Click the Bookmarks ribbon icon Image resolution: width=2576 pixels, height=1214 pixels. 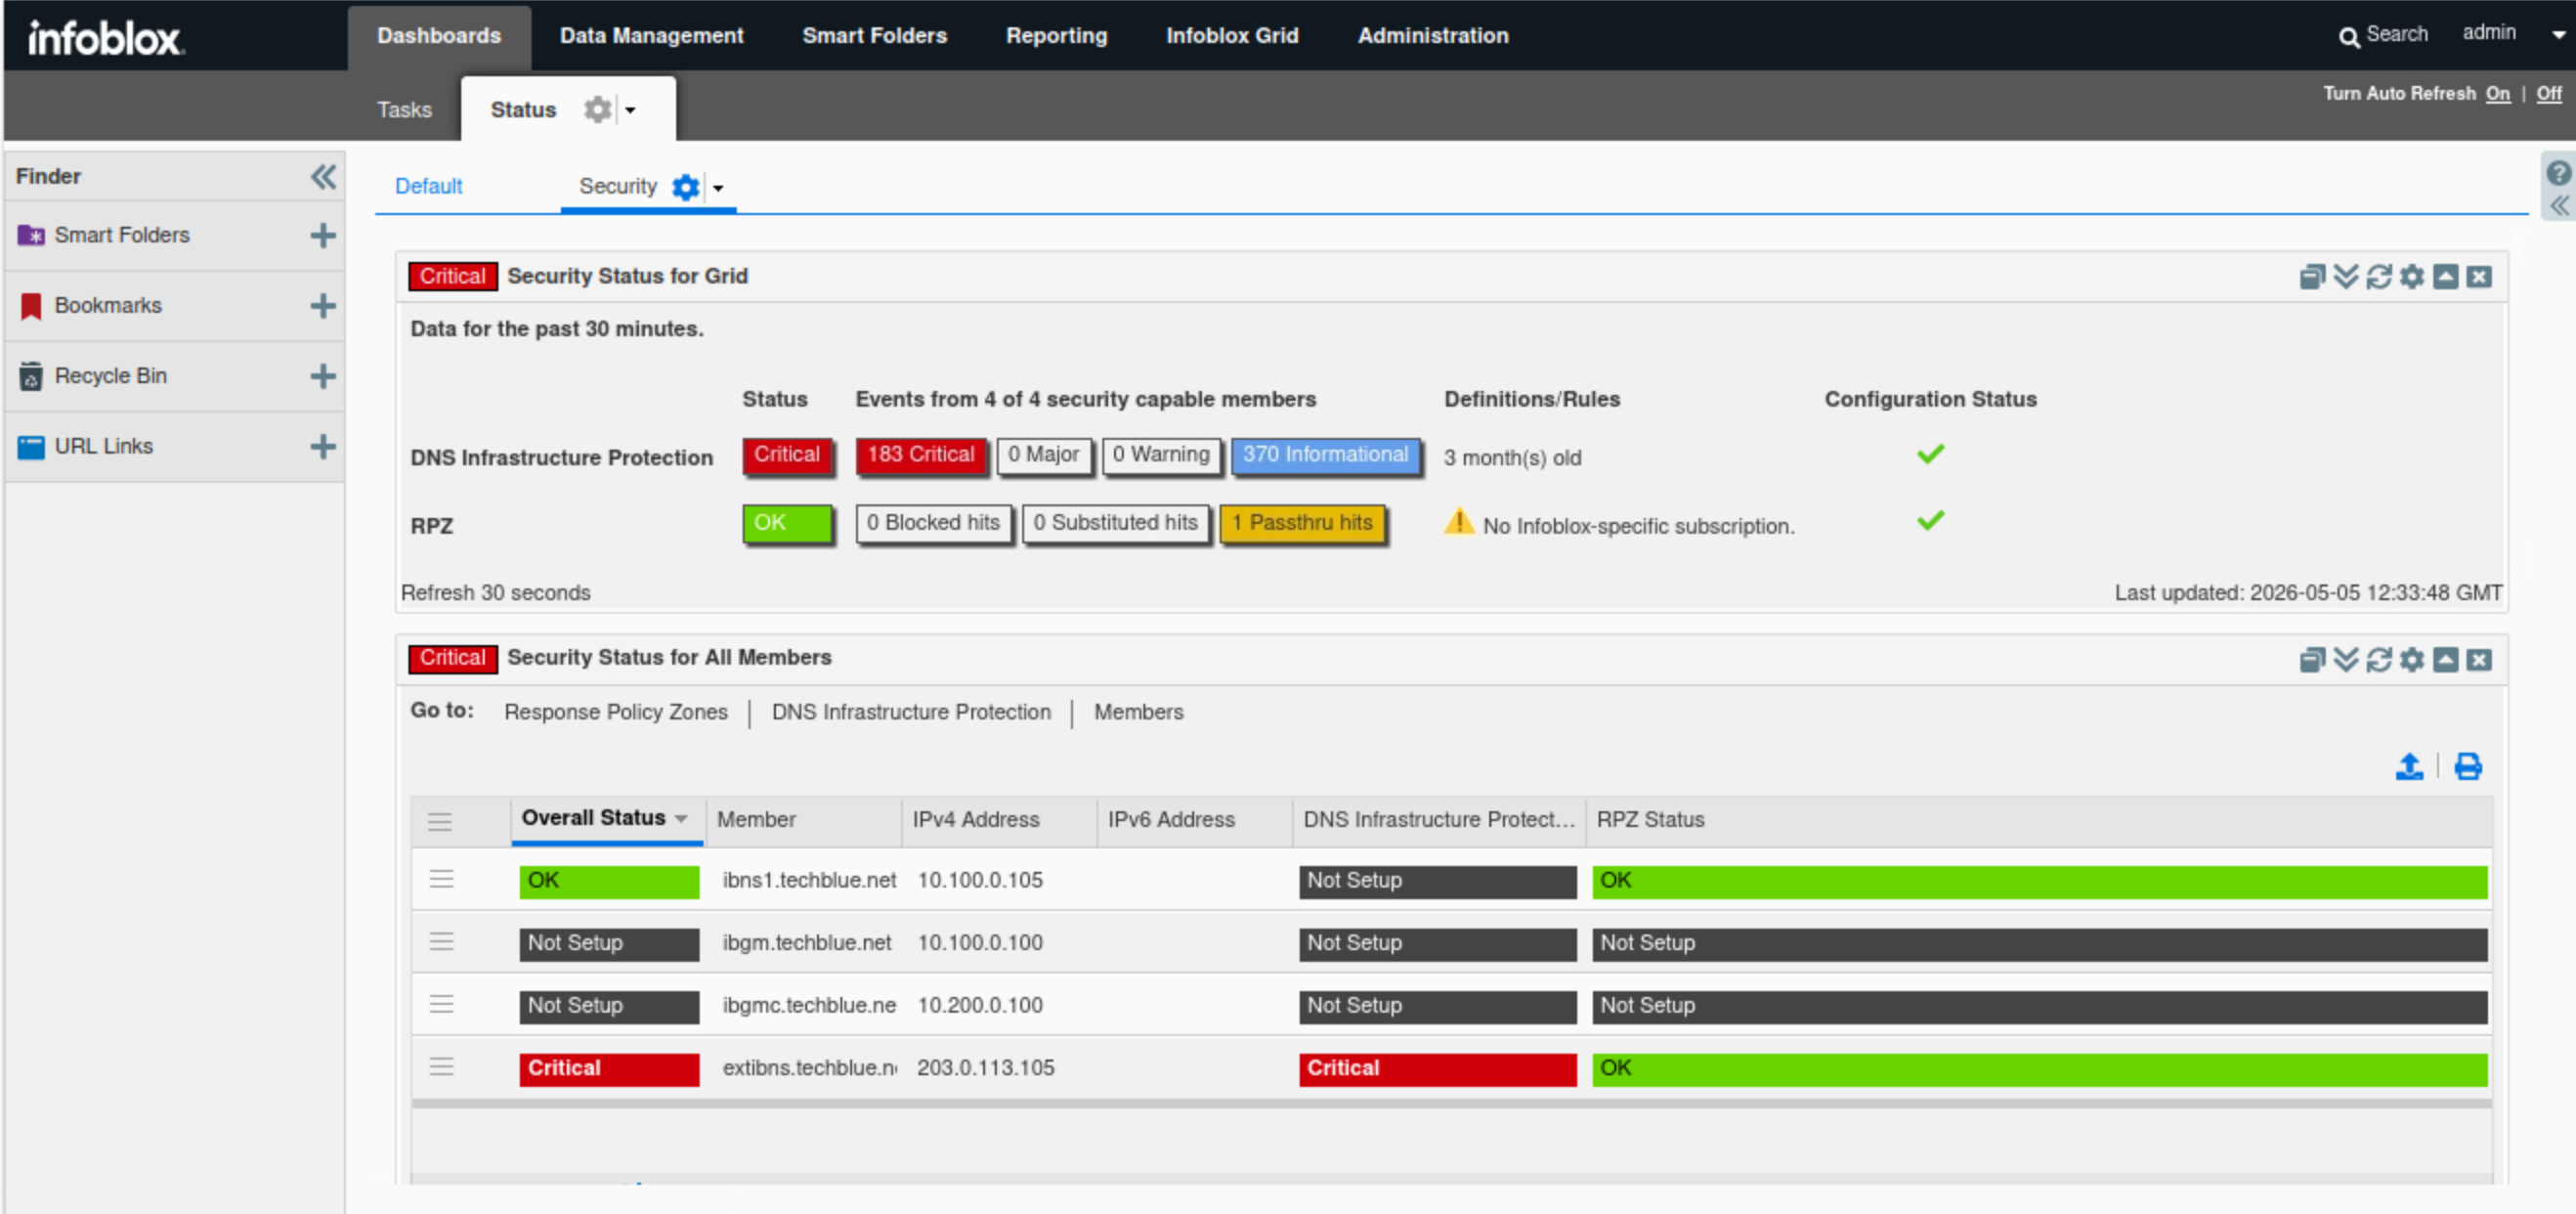[x=31, y=306]
